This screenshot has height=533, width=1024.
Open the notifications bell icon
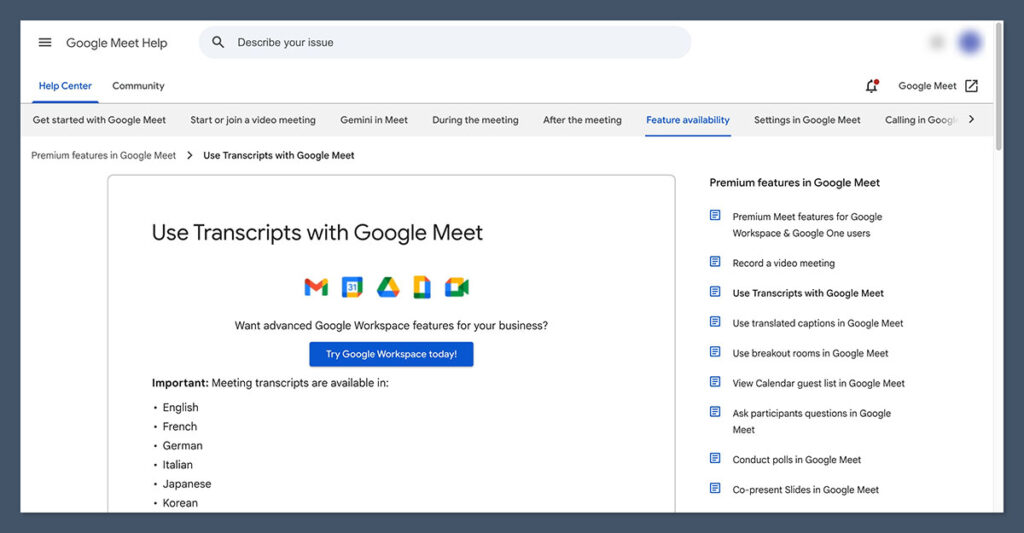click(872, 86)
